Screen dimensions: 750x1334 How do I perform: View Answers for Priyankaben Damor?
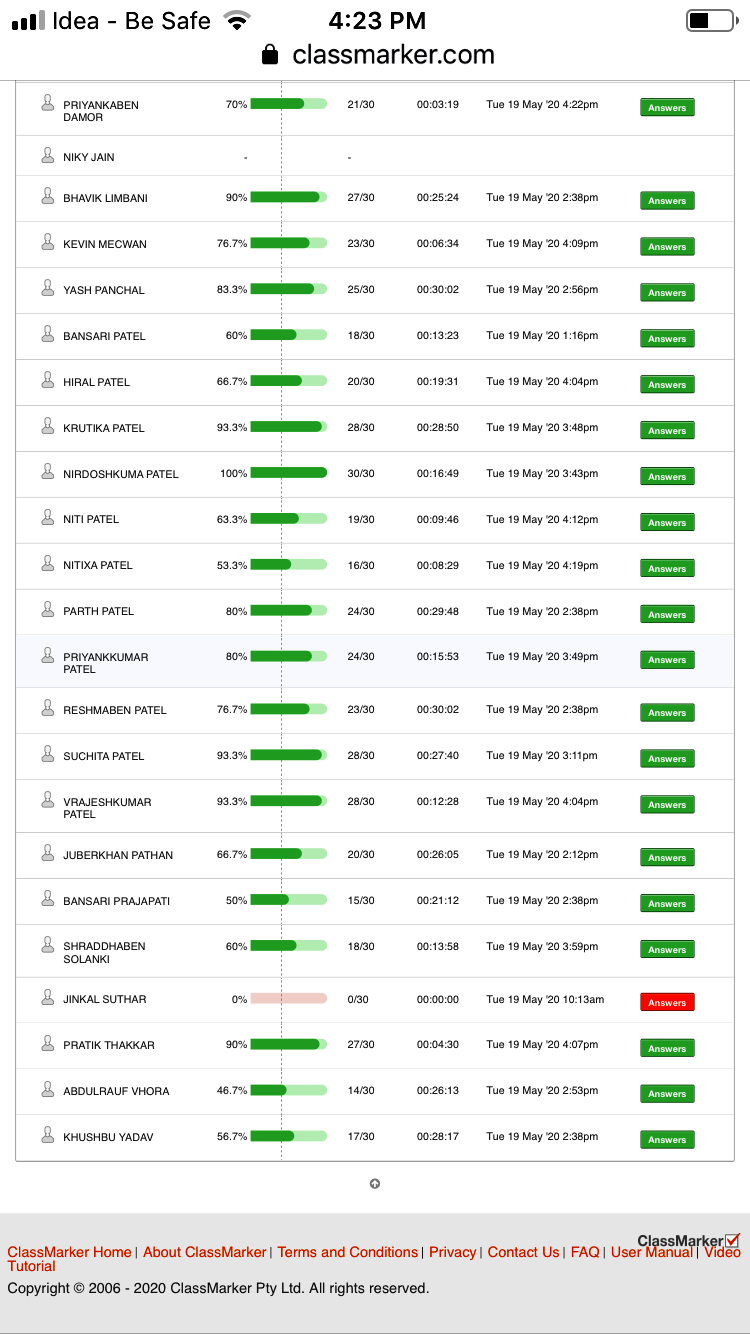point(667,107)
